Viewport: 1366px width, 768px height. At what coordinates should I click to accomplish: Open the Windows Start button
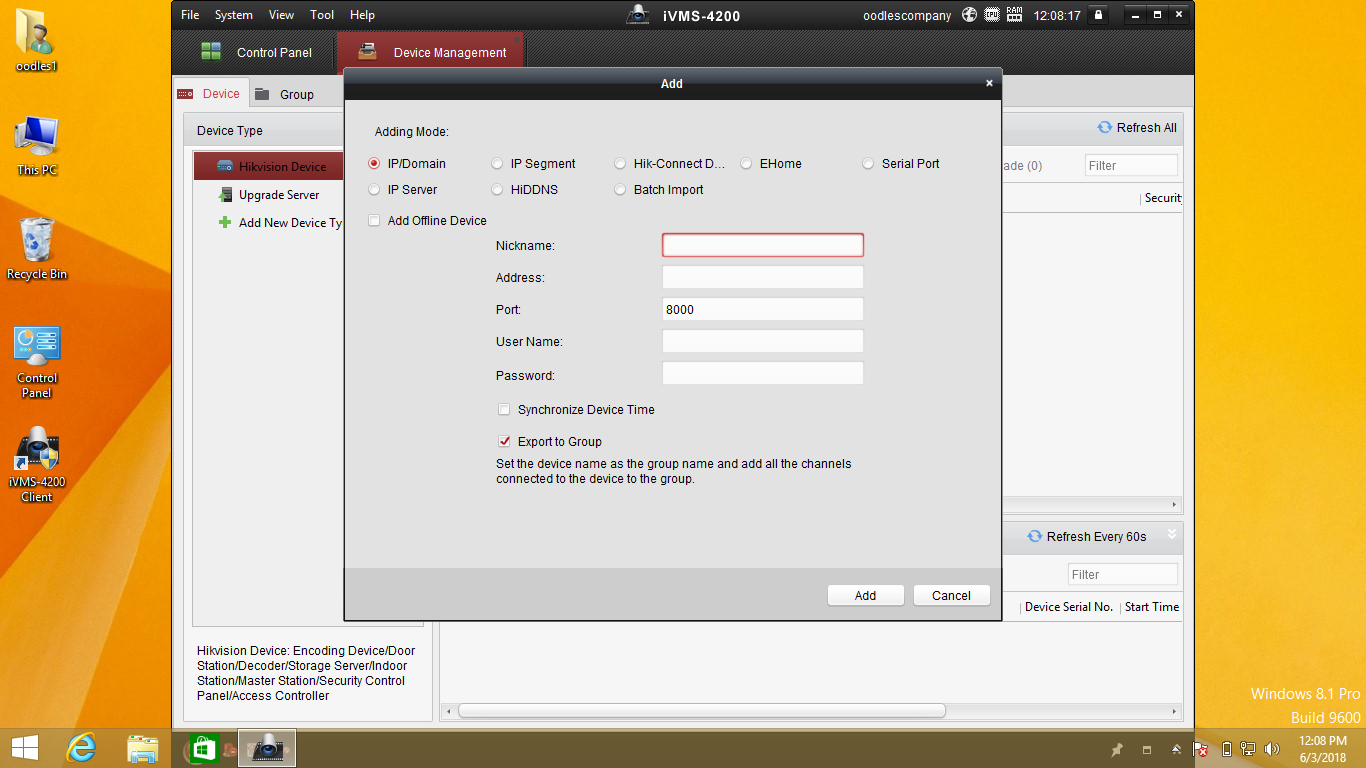point(24,748)
